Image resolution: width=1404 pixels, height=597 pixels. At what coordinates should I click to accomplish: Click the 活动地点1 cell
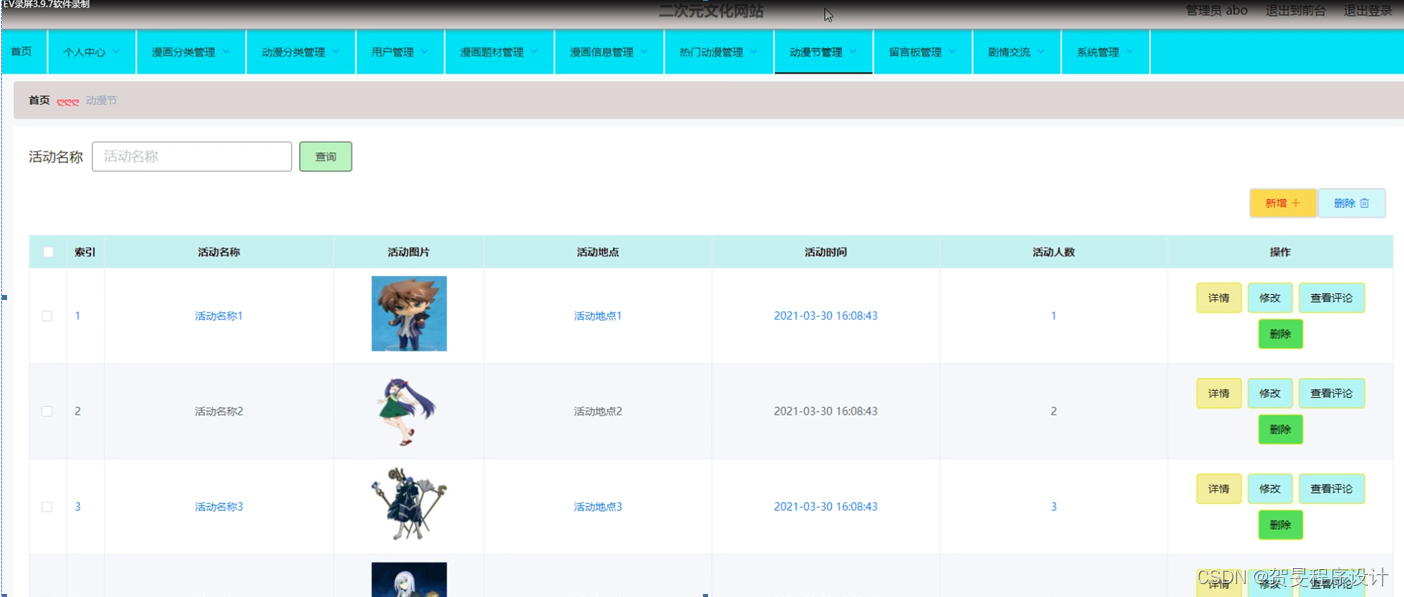click(x=598, y=316)
